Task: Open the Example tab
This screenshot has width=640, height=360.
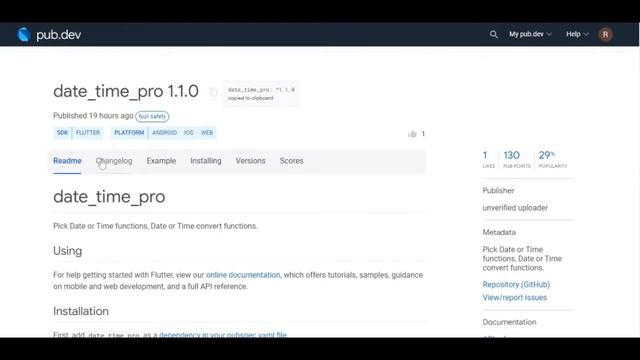Action: [161, 161]
